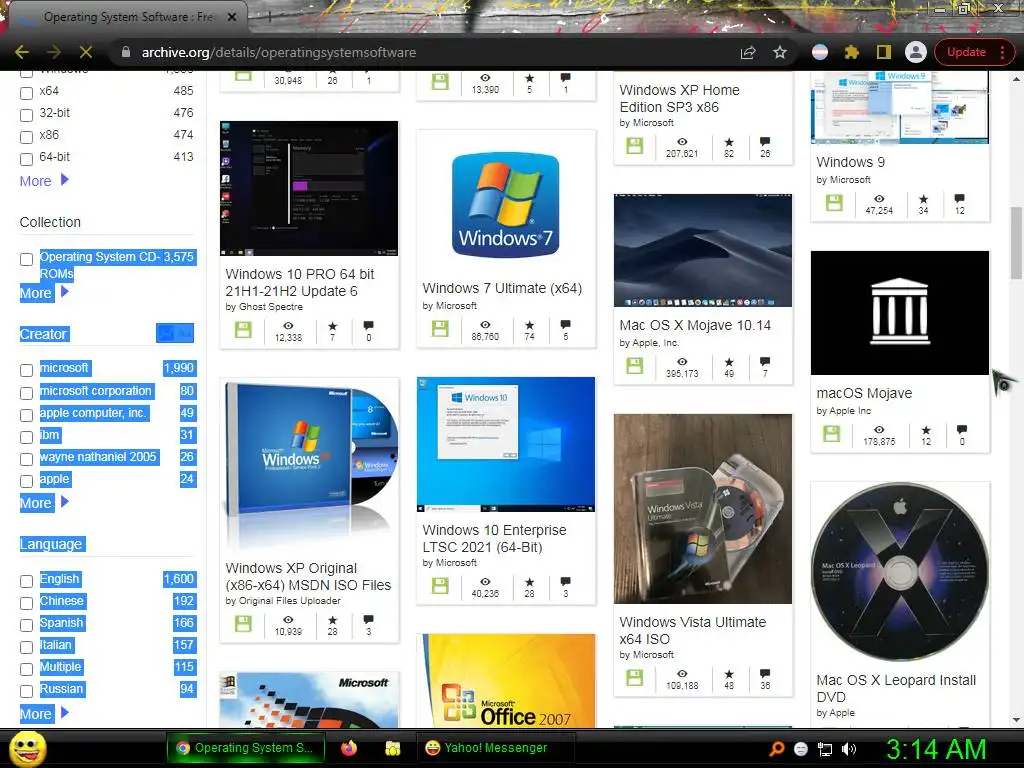Open the Extensions puzzle icon

pyautogui.click(x=852, y=52)
